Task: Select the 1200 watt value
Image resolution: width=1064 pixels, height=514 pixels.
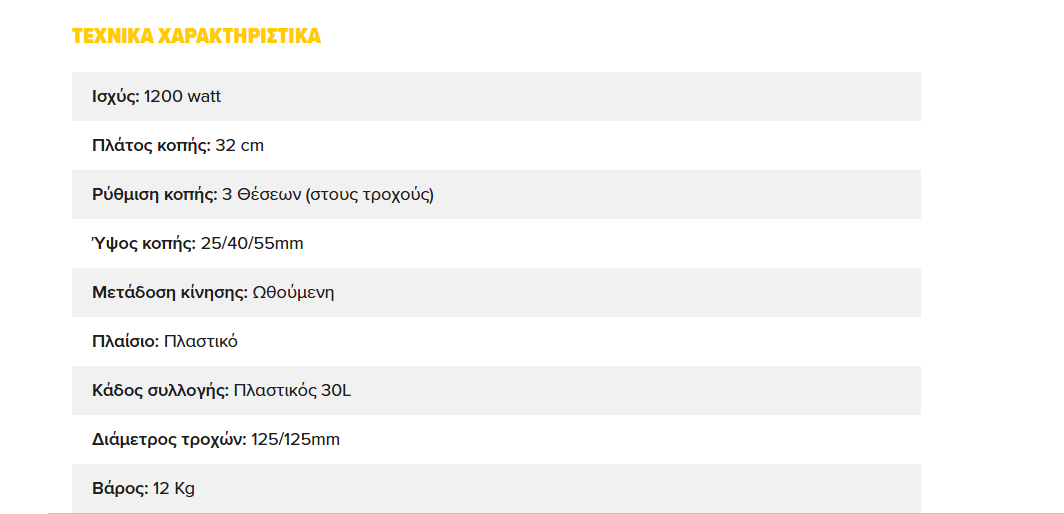Action: 183,97
